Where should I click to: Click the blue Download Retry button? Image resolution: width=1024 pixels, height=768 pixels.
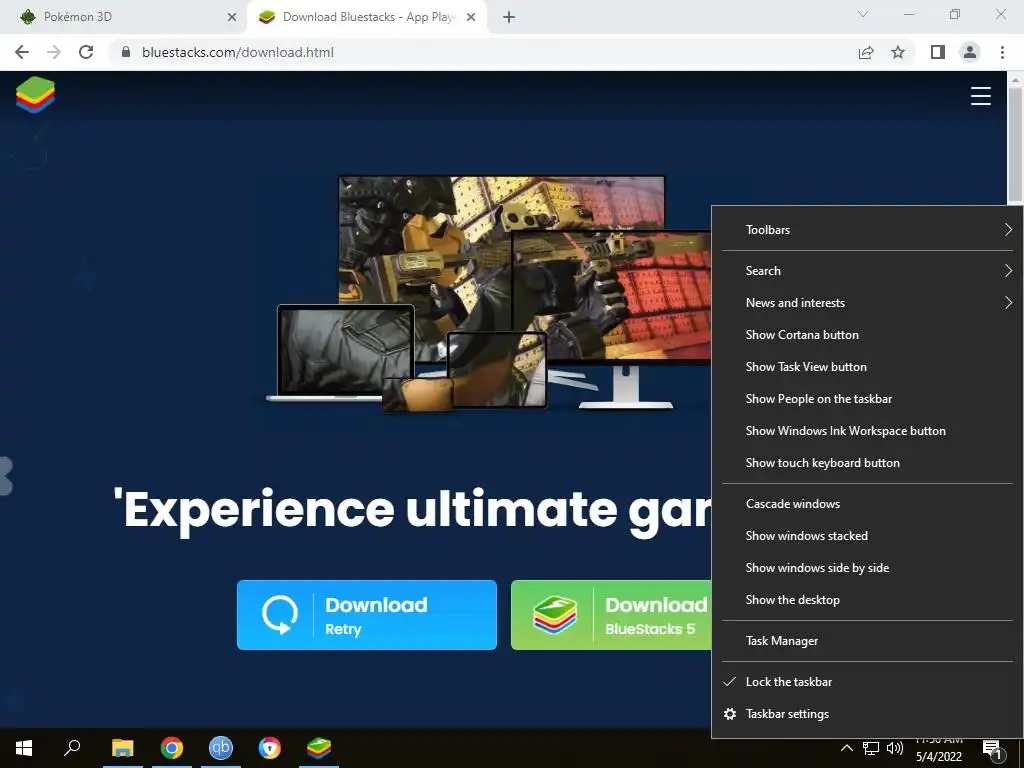(x=367, y=615)
